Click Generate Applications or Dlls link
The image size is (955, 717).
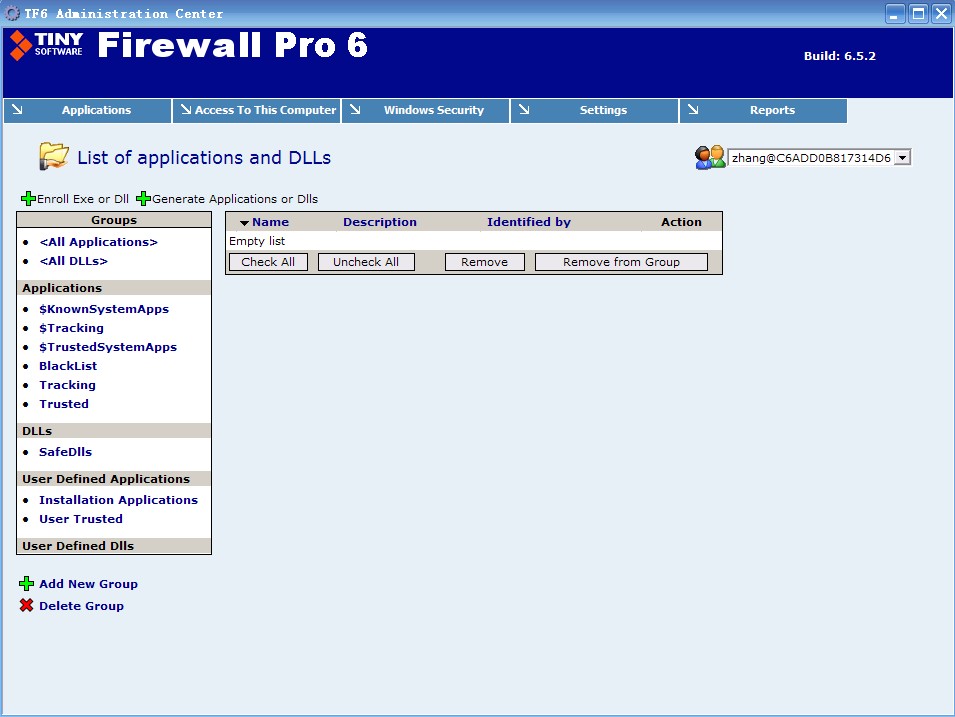(235, 199)
